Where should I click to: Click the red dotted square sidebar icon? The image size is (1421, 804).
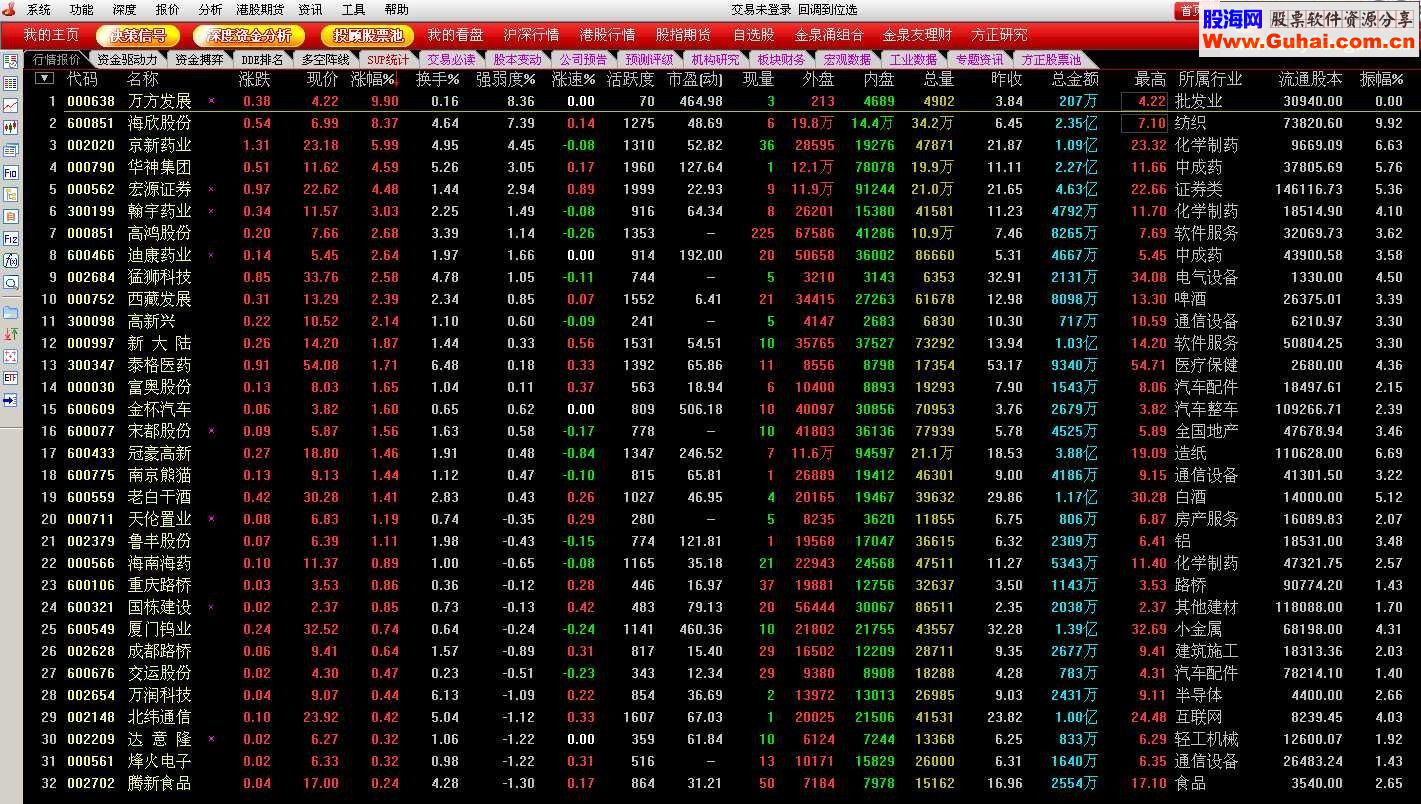[11, 356]
